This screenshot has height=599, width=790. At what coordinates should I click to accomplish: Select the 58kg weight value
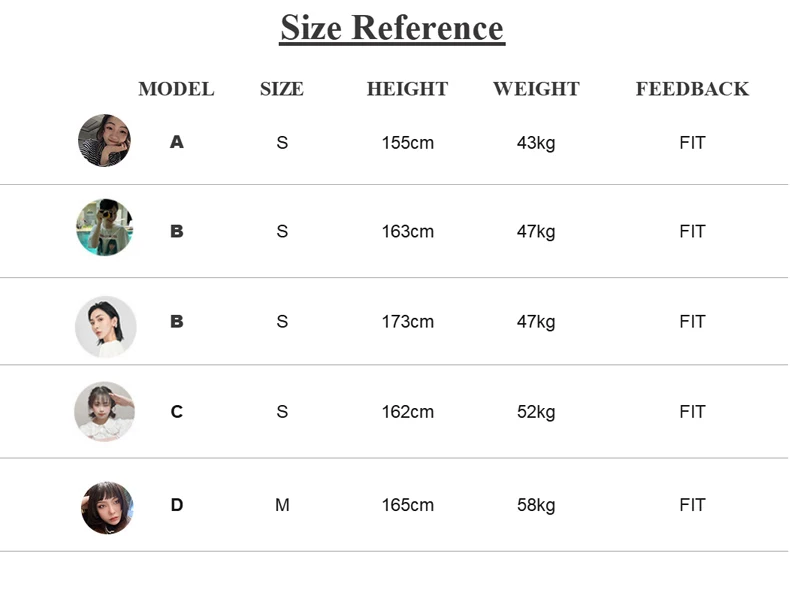536,505
